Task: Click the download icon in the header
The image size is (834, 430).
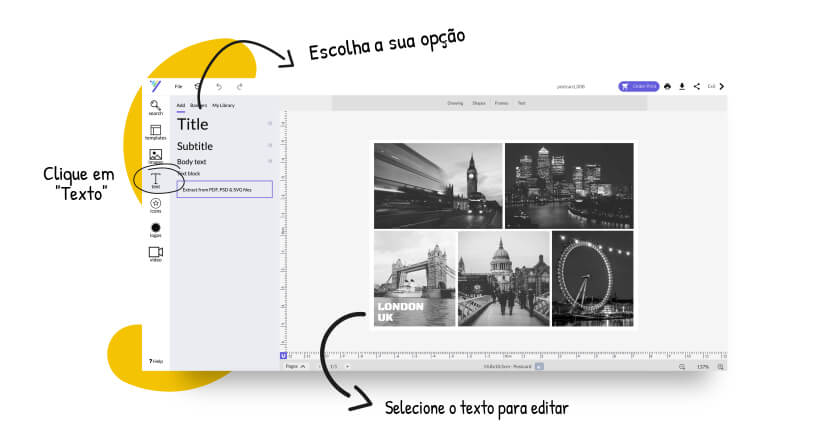Action: 682,86
